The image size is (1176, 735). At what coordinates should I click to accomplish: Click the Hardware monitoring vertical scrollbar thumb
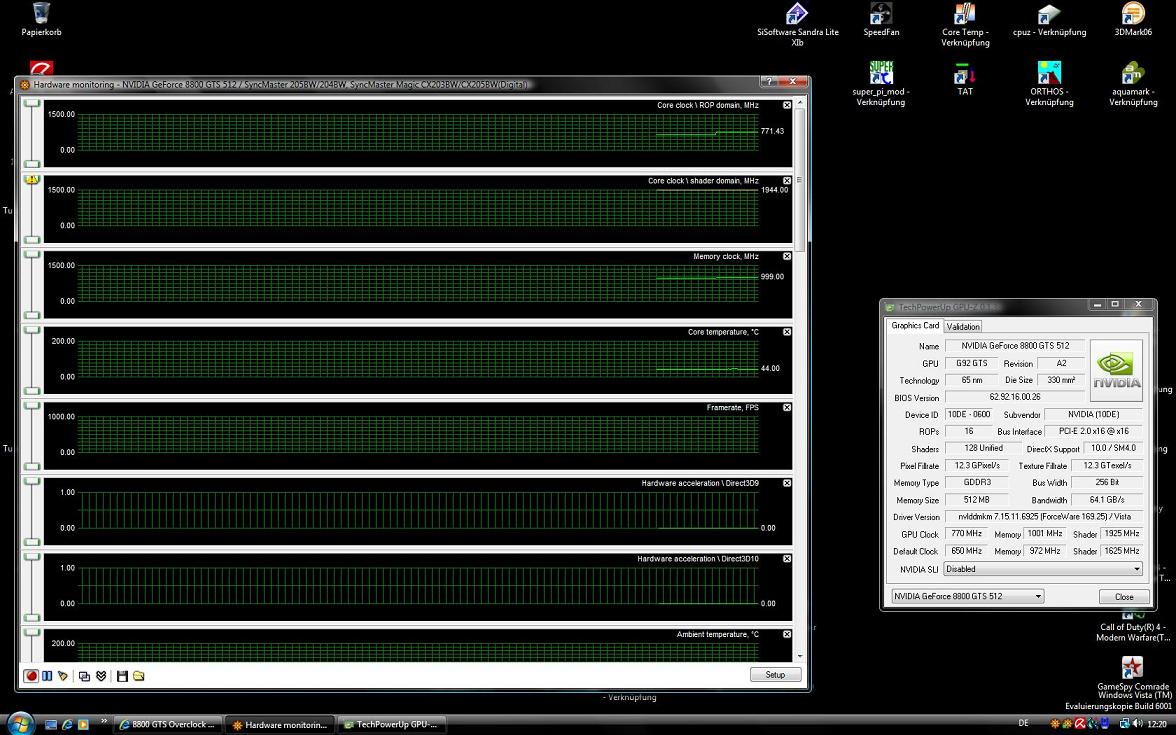tap(800, 180)
